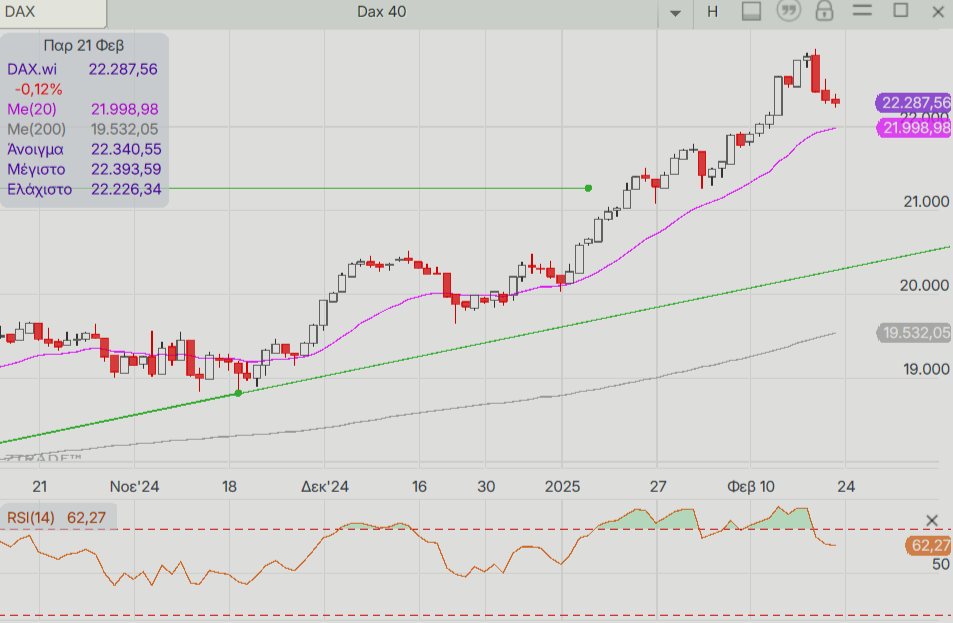This screenshot has height=623, width=953.
Task: Expand the symbol dropdown arrow
Action: tap(675, 13)
